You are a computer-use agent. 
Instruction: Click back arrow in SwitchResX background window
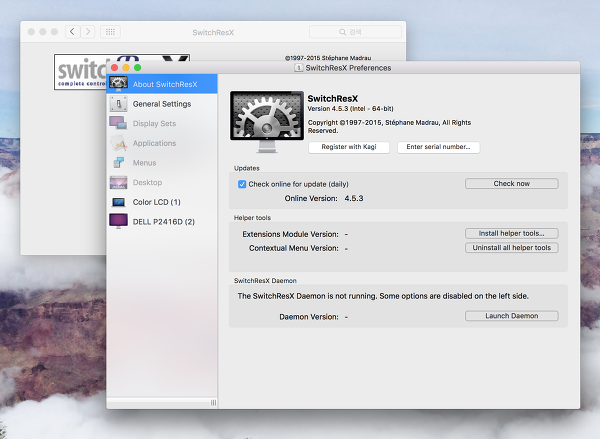pos(72,32)
